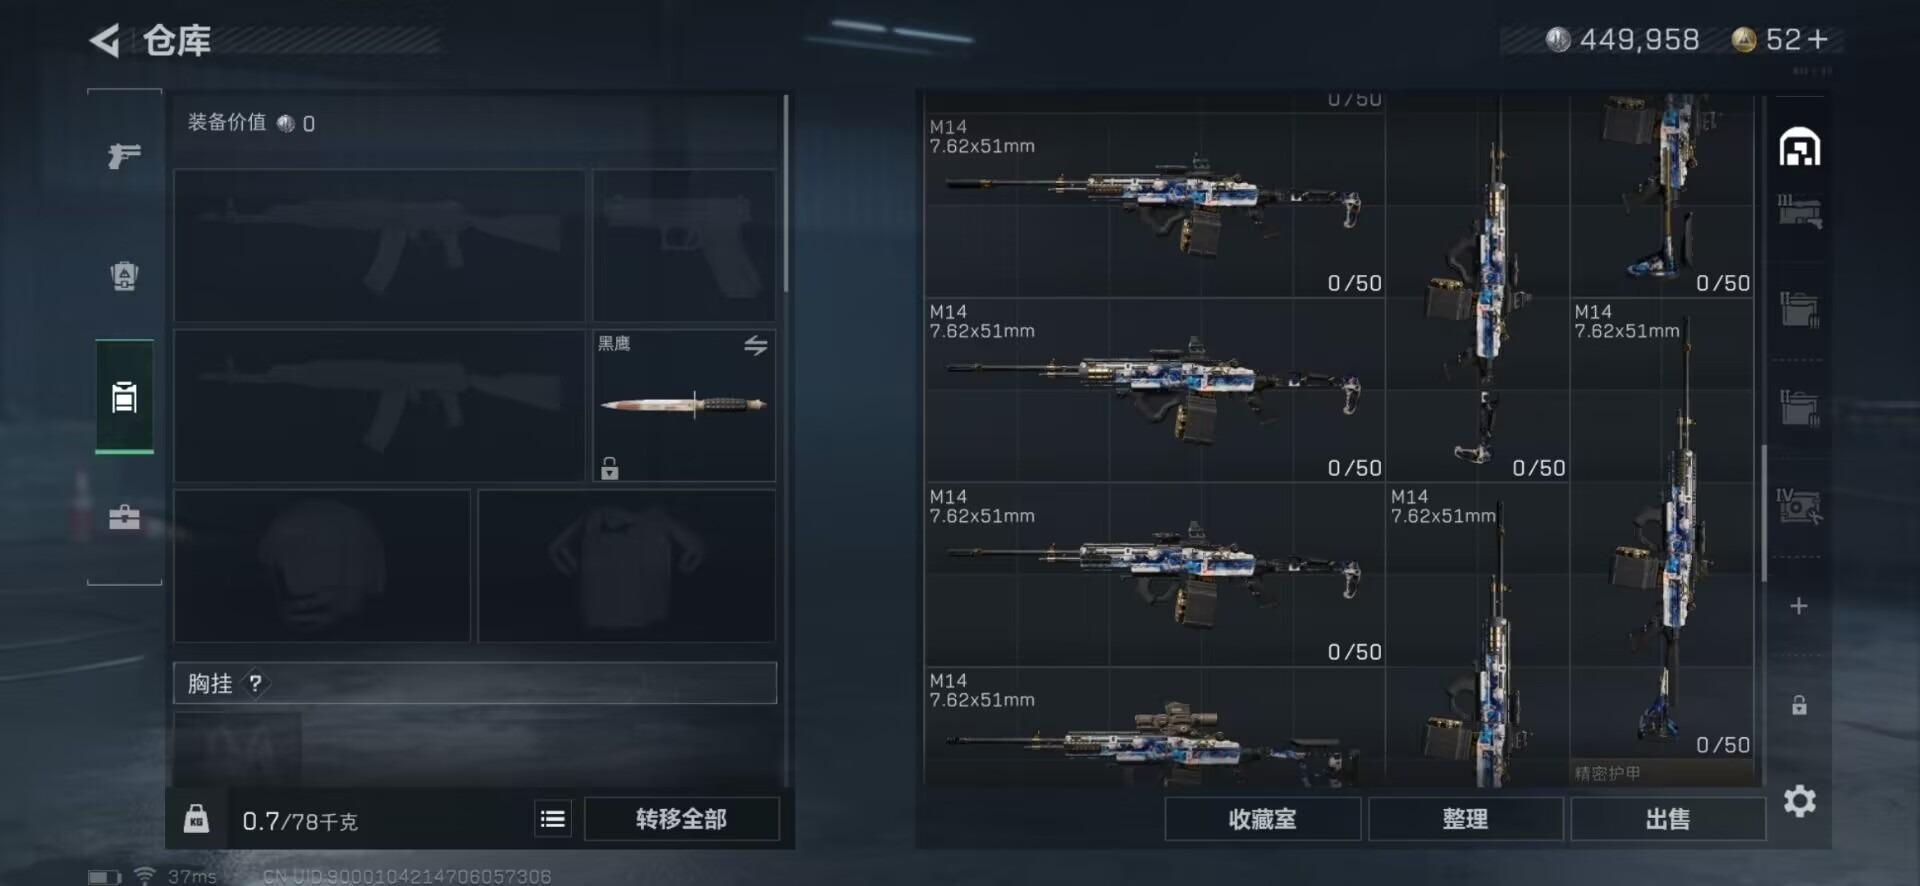Toggle the list view icon beside weight
Image resolution: width=1920 pixels, height=886 pixels.
(x=552, y=819)
